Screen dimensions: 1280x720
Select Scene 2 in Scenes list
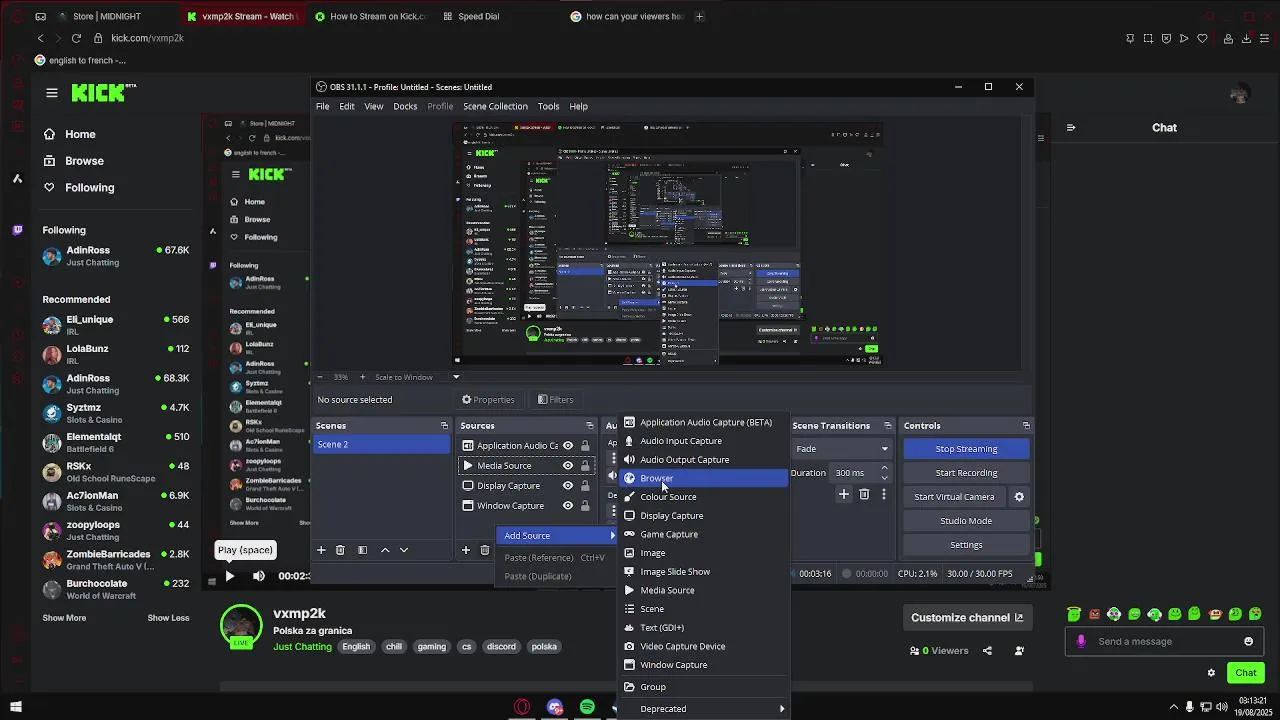pyautogui.click(x=381, y=445)
